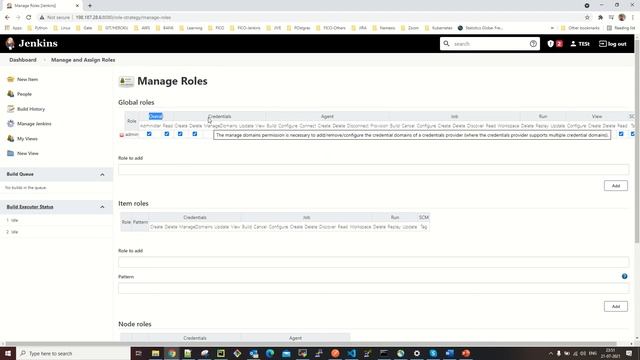Toggle admin Overall Read checkbox

point(167,134)
